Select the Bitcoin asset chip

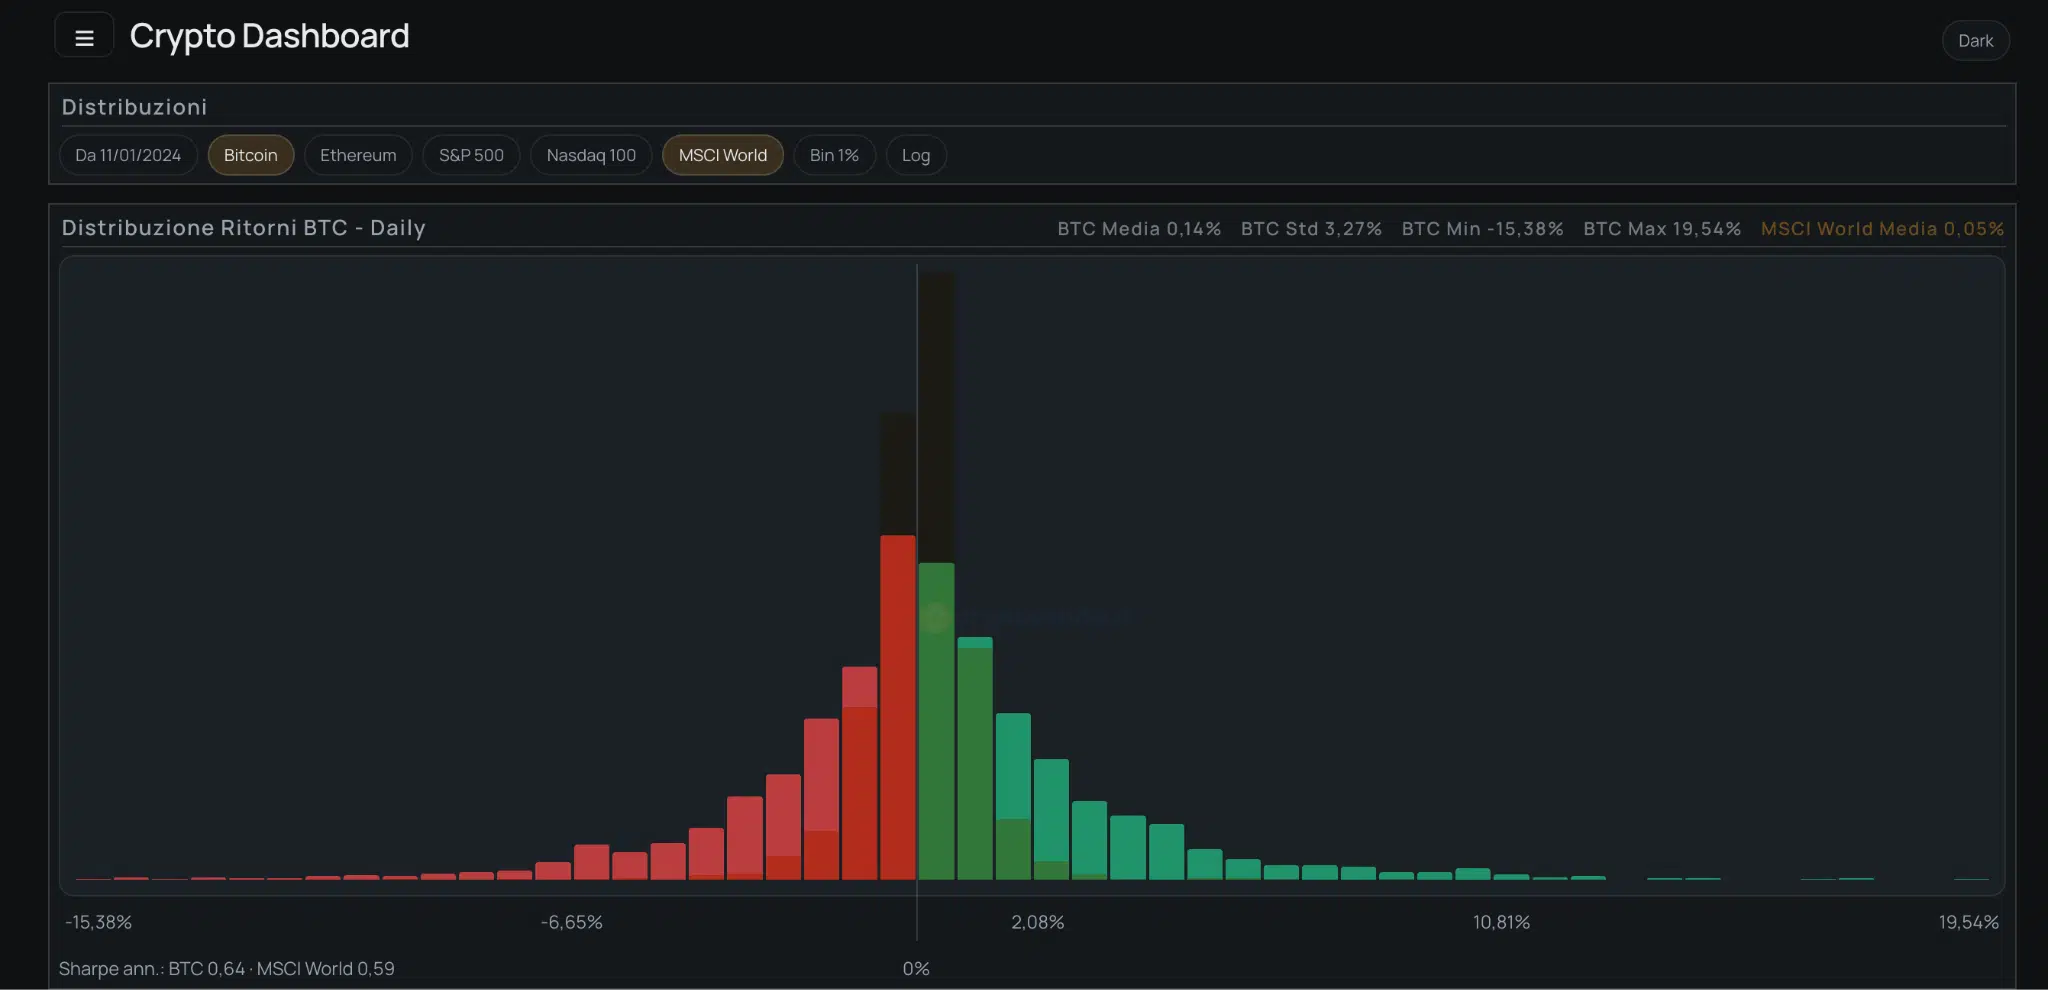tap(250, 155)
